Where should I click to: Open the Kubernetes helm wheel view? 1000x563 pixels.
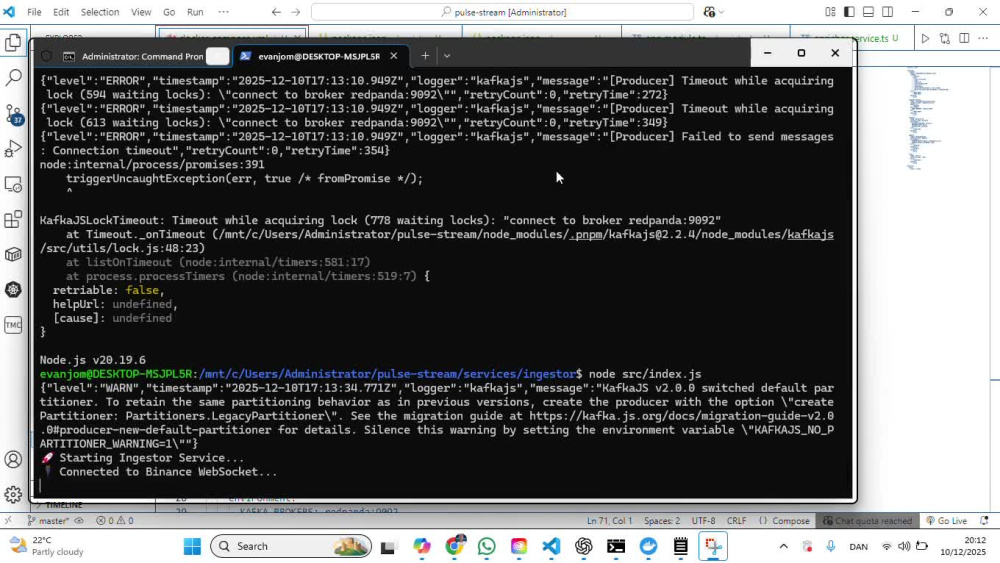click(13, 290)
